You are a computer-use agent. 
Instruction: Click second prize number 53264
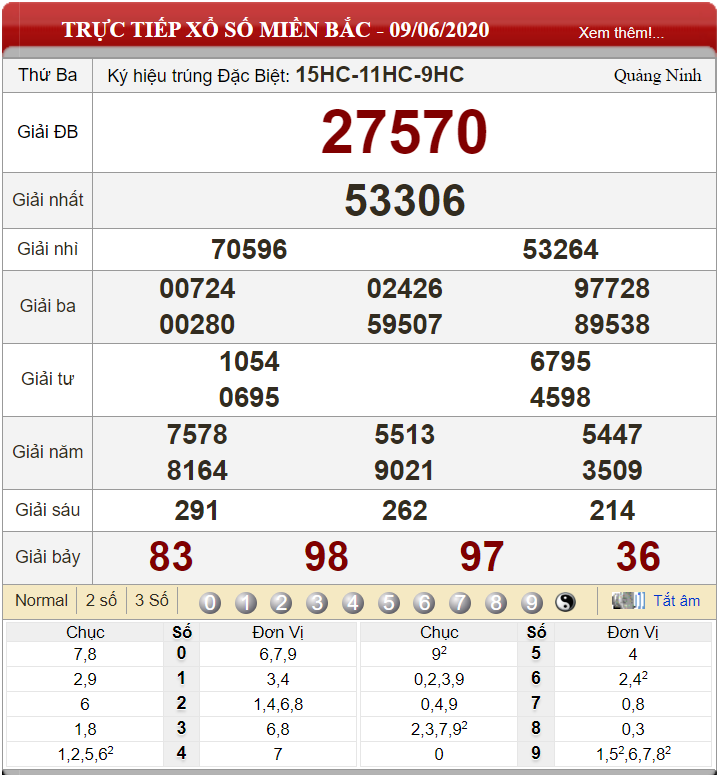point(560,249)
